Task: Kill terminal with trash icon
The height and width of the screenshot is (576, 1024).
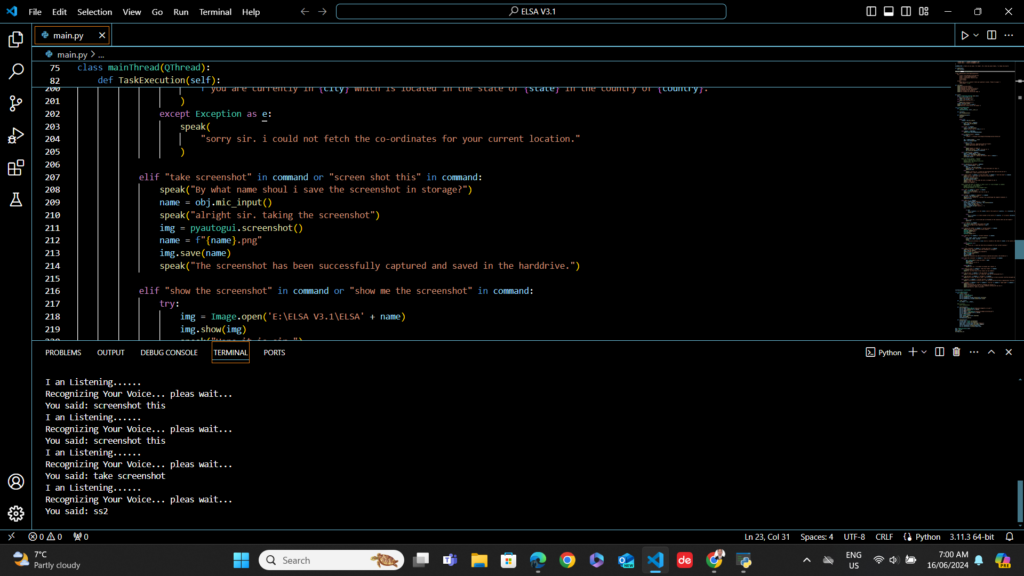Action: [x=956, y=352]
